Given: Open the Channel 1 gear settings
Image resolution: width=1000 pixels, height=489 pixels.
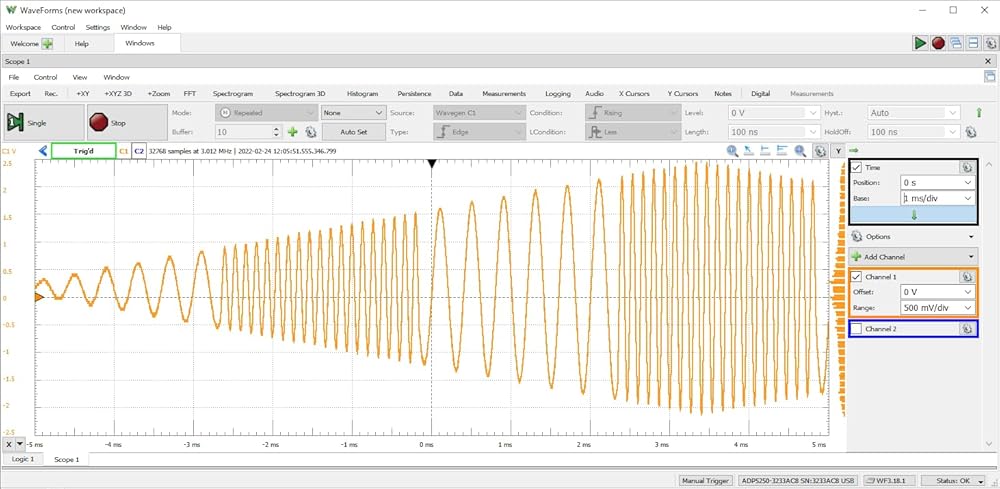Looking at the screenshot, I should click(x=967, y=276).
